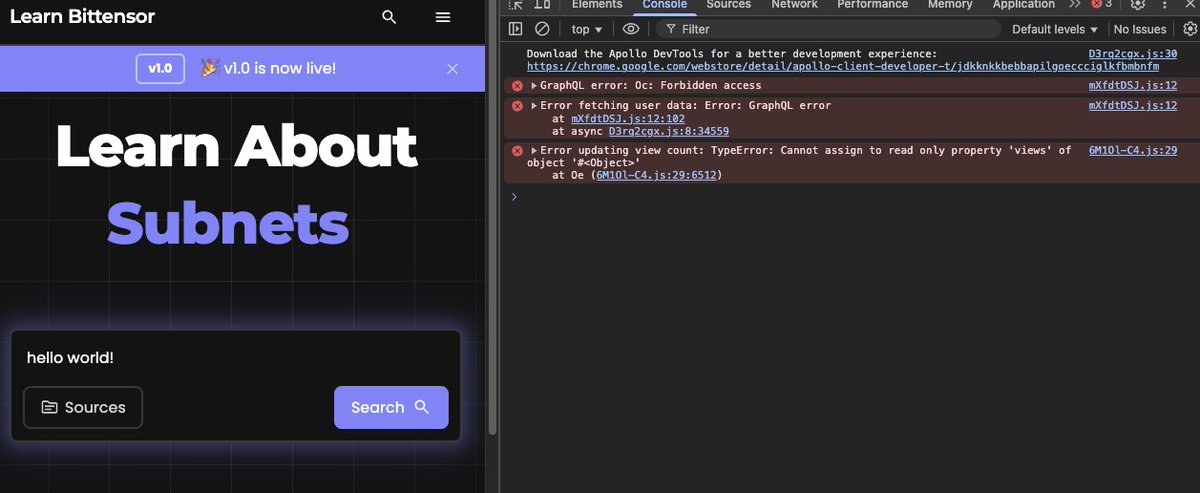The width and height of the screenshot is (1200, 493).
Task: Focus the console Filter field
Action: [829, 29]
